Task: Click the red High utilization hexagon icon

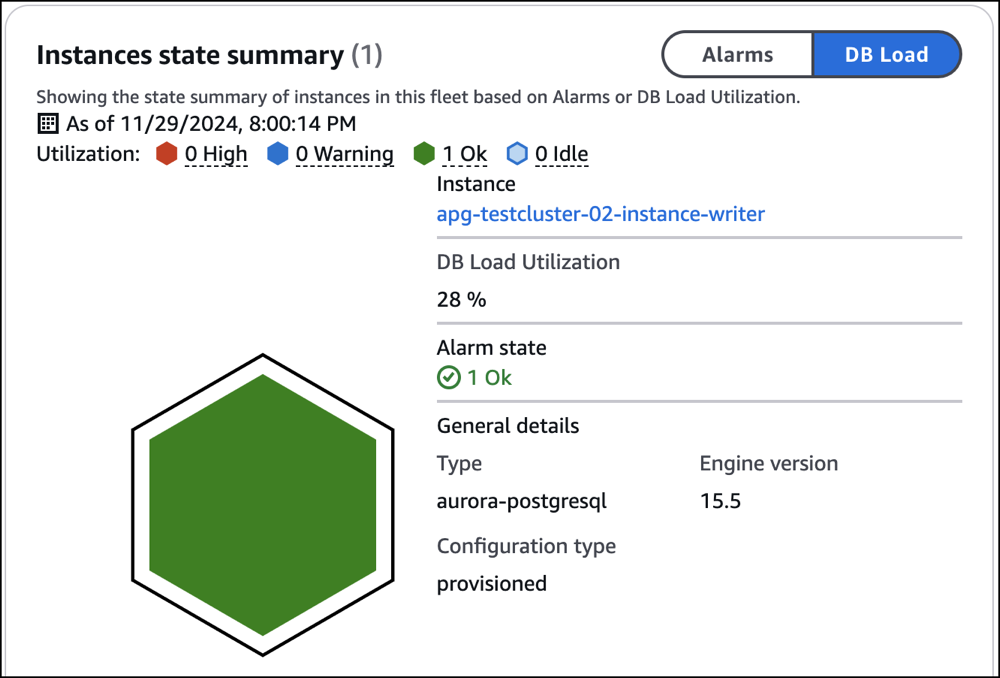Action: pyautogui.click(x=166, y=153)
